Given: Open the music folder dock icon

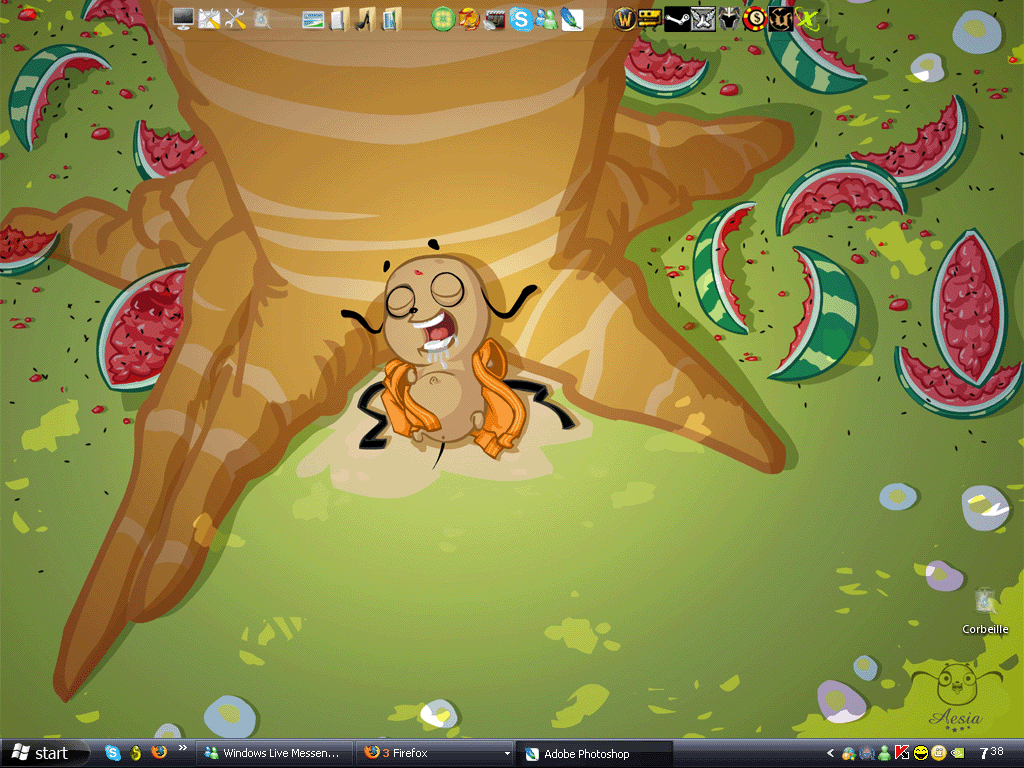Looking at the screenshot, I should [x=365, y=19].
